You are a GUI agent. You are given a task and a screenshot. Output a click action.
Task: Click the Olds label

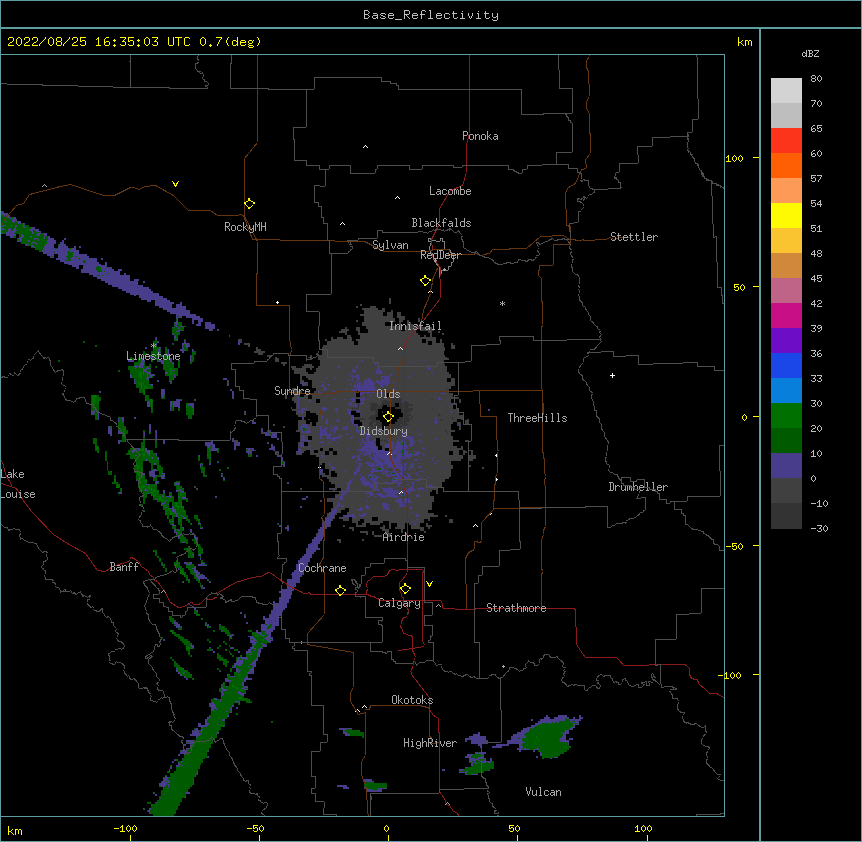pos(388,394)
